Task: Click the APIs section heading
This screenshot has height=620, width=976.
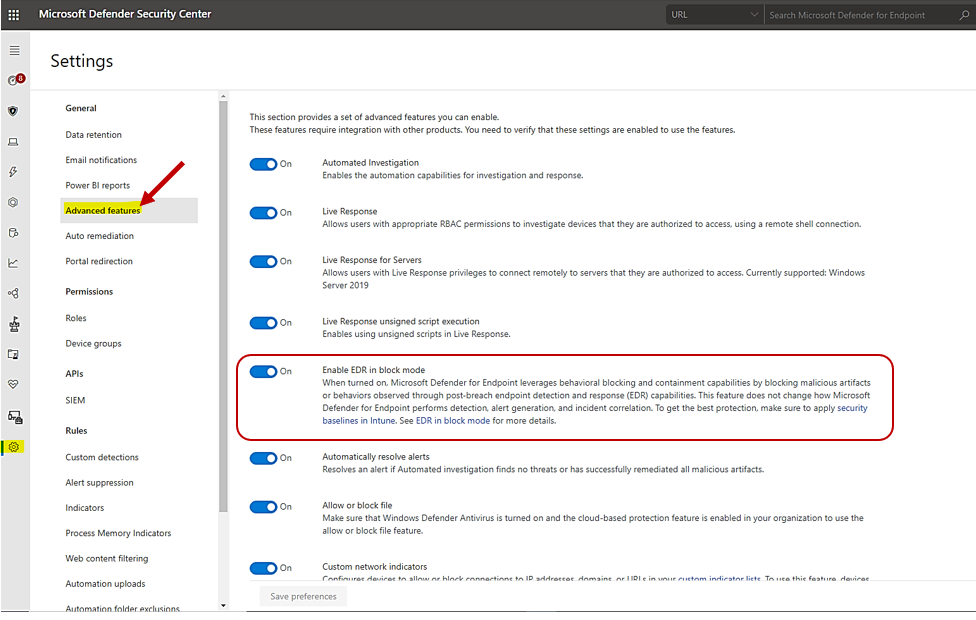Action: [x=74, y=373]
